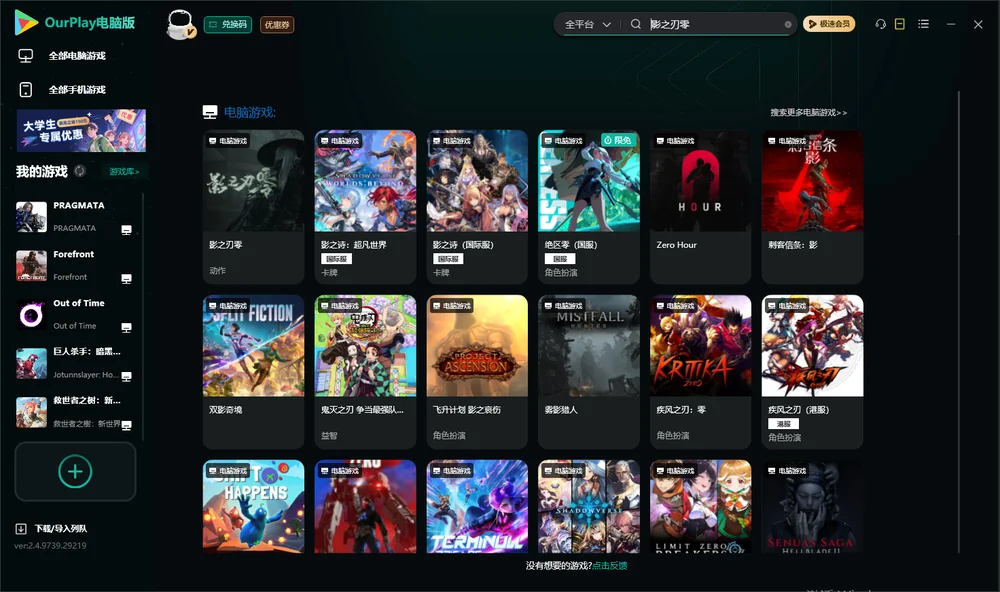Expand the 全平台 platform dropdown
This screenshot has width=1000, height=592.
coord(587,24)
